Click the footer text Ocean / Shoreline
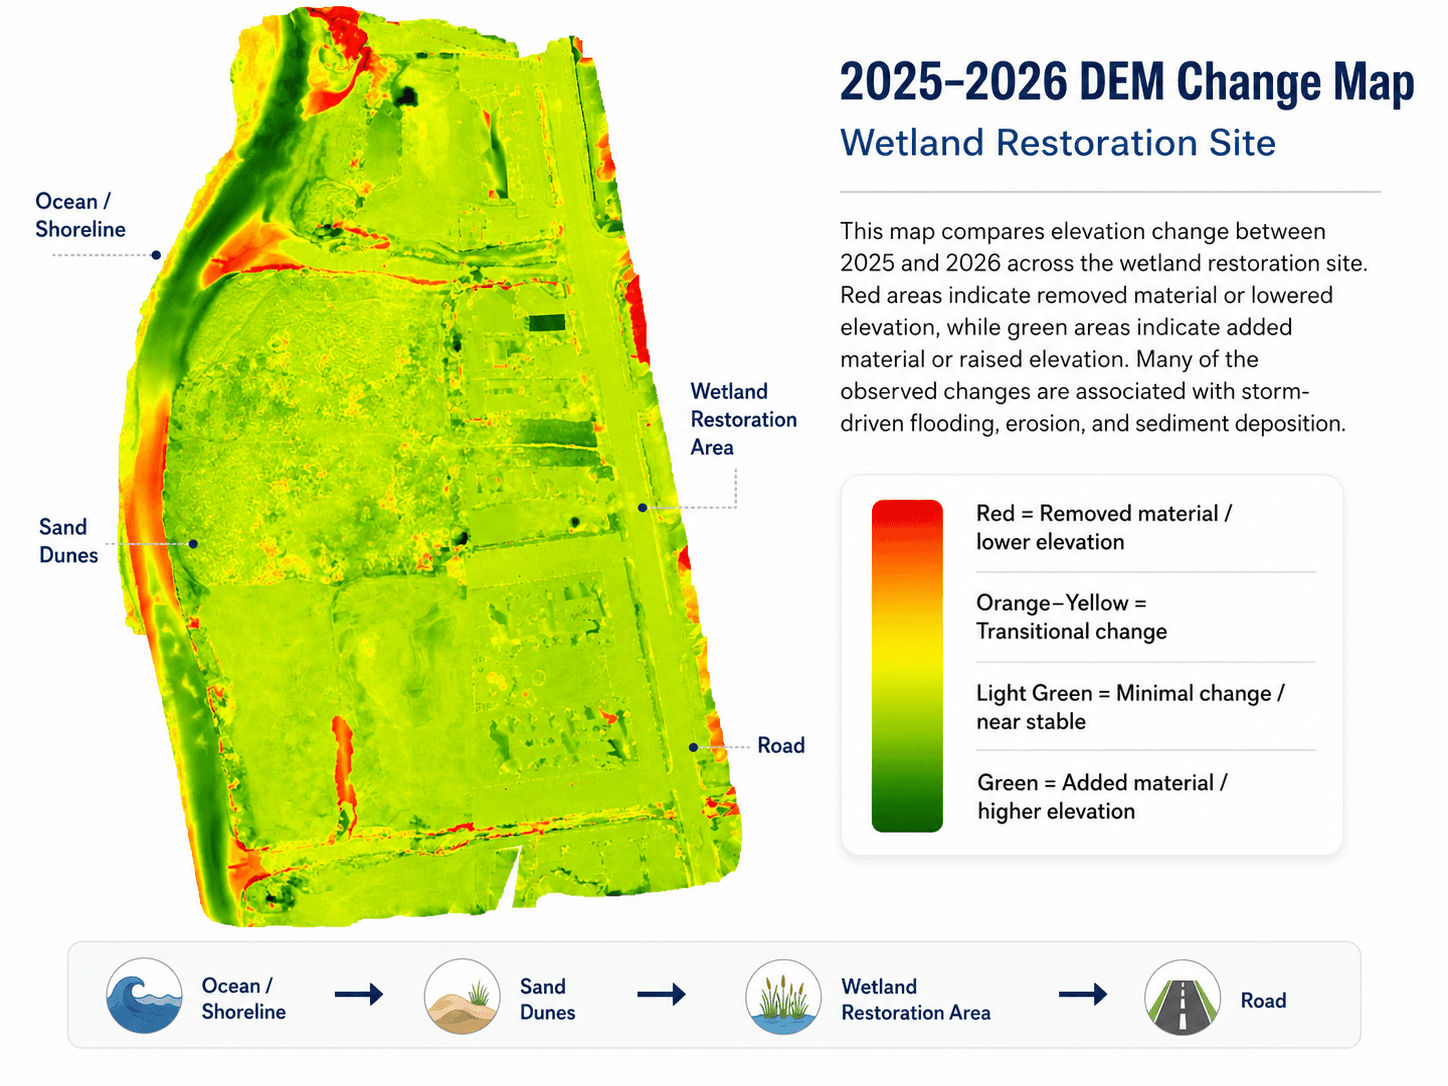This screenshot has height=1086, width=1448. coord(243,998)
